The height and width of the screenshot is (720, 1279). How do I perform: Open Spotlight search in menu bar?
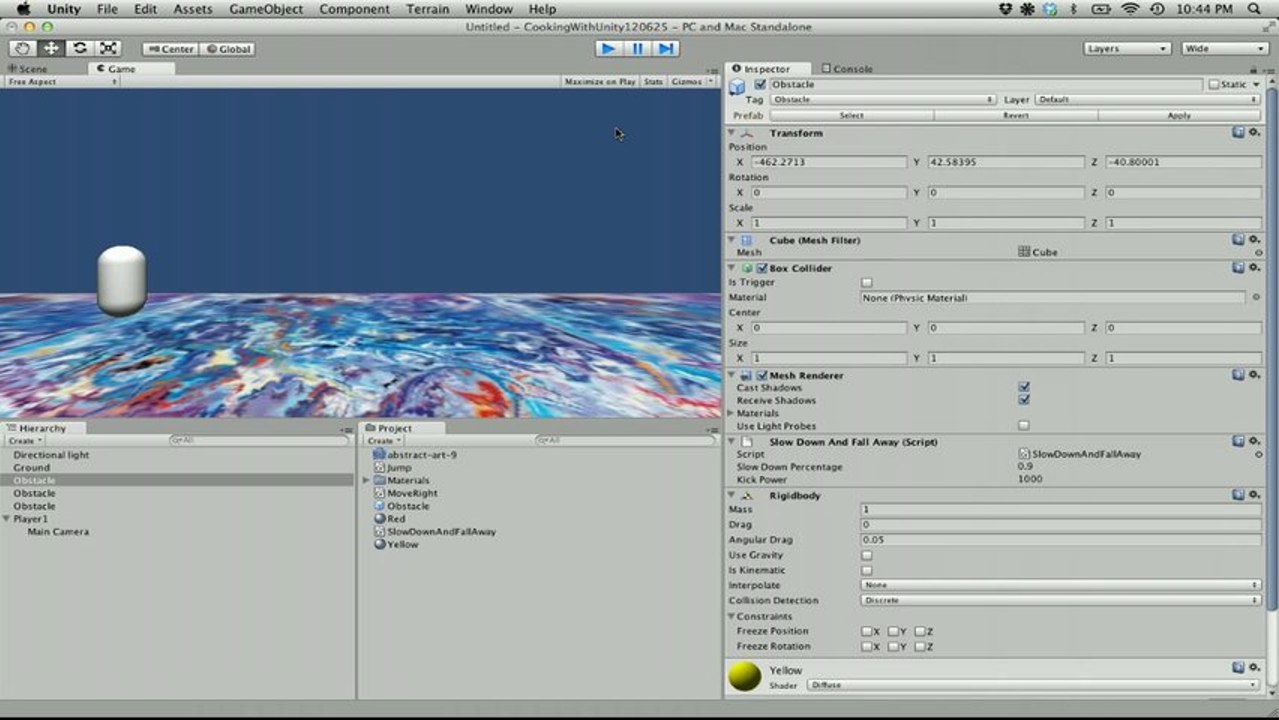[x=1255, y=9]
